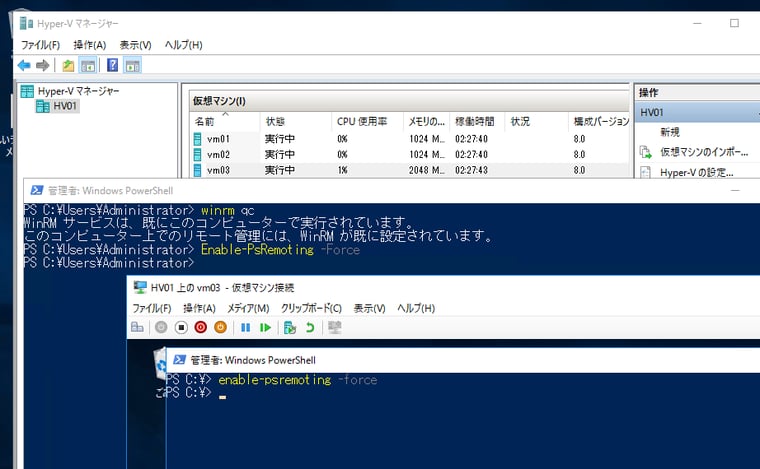Sort by 構成バージョン column header
760x469 pixels.
pyautogui.click(x=601, y=122)
